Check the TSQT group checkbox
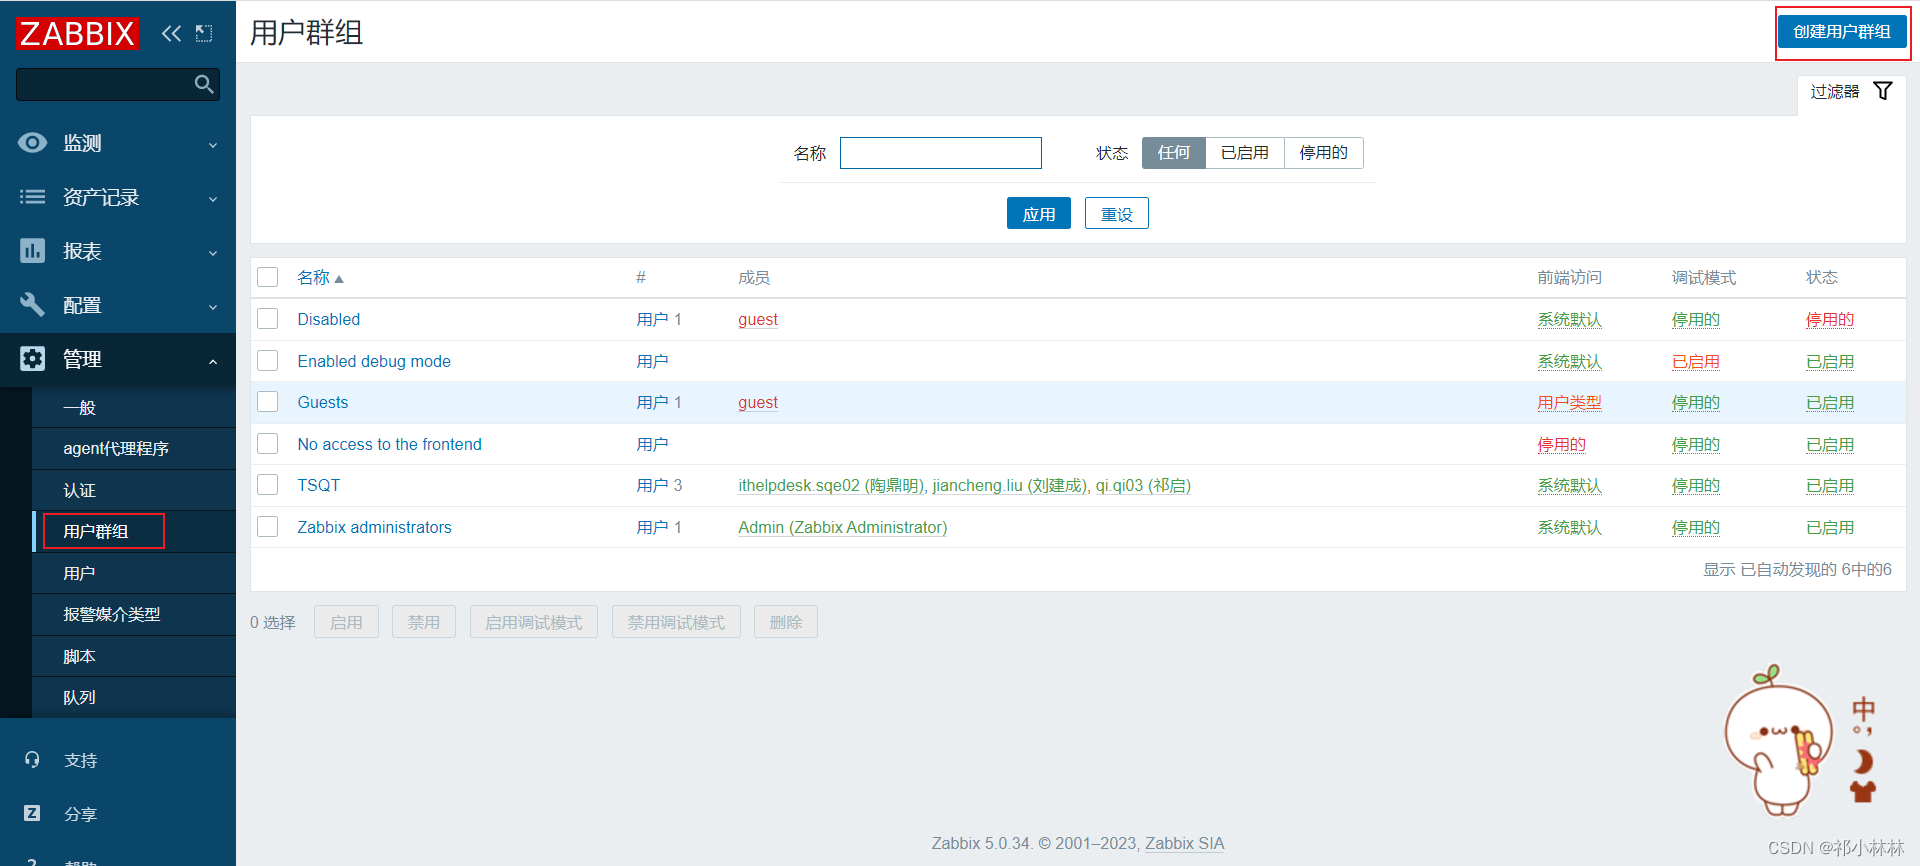 [x=268, y=485]
